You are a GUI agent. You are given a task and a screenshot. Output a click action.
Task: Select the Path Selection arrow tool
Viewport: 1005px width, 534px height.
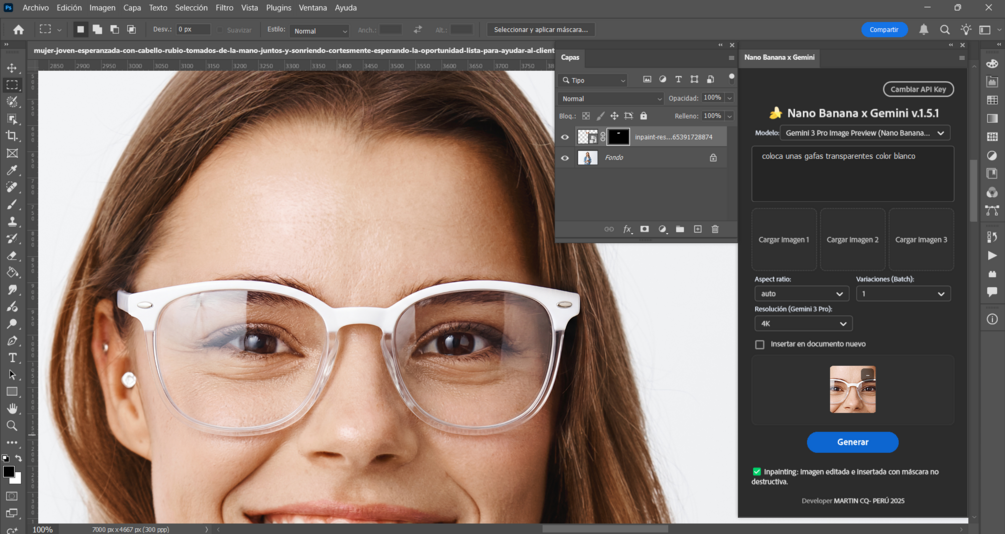[x=12, y=374]
